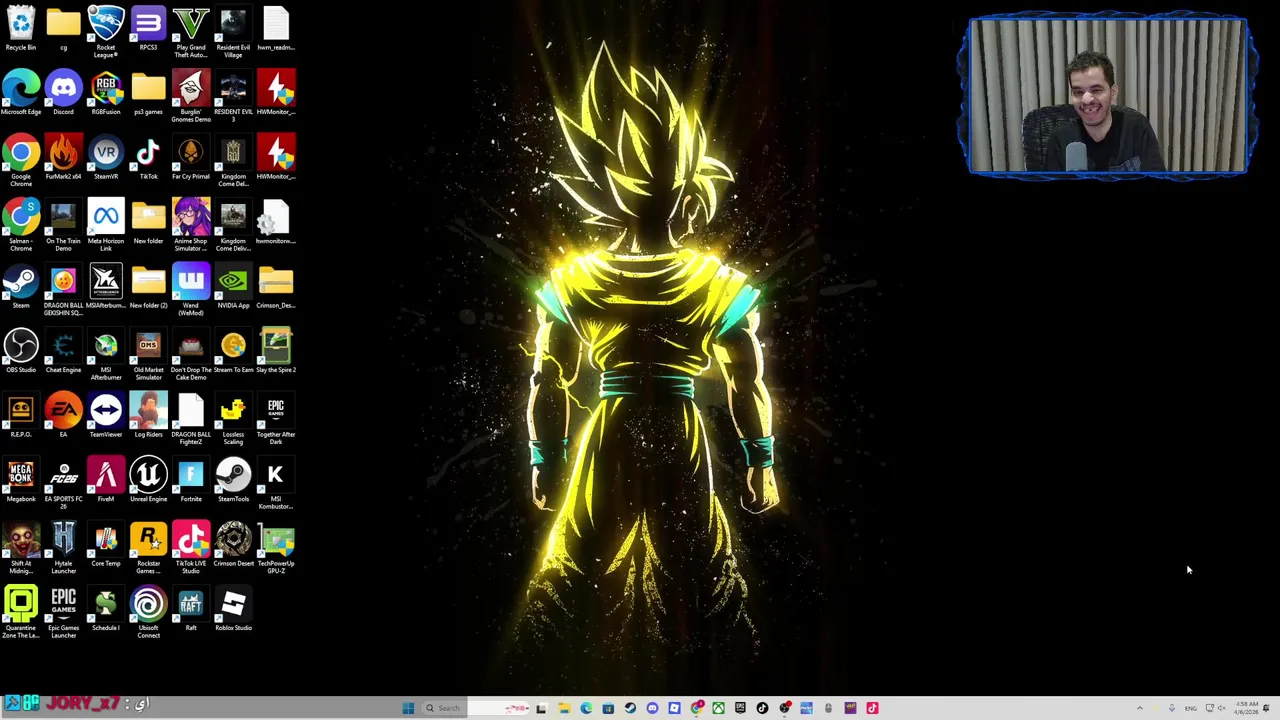The height and width of the screenshot is (720, 1280).
Task: Click the webcam overlay in the corner
Action: (1107, 97)
